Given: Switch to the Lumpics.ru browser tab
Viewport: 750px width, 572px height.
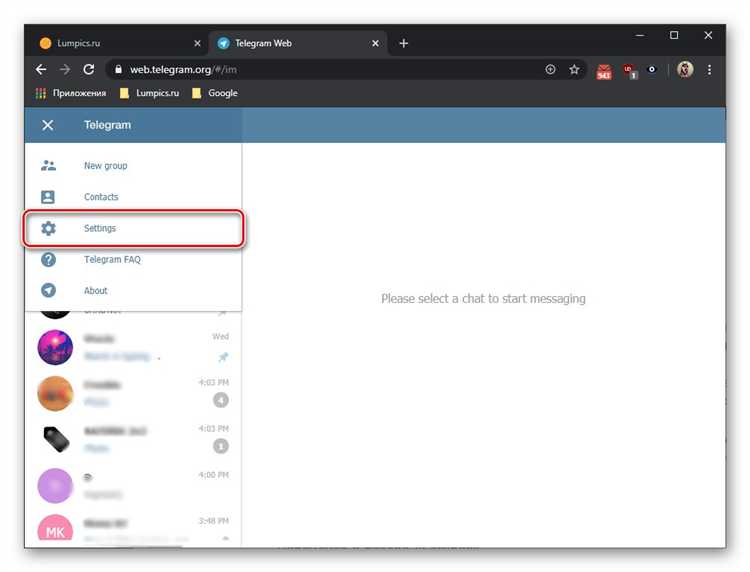Looking at the screenshot, I should click(x=120, y=43).
